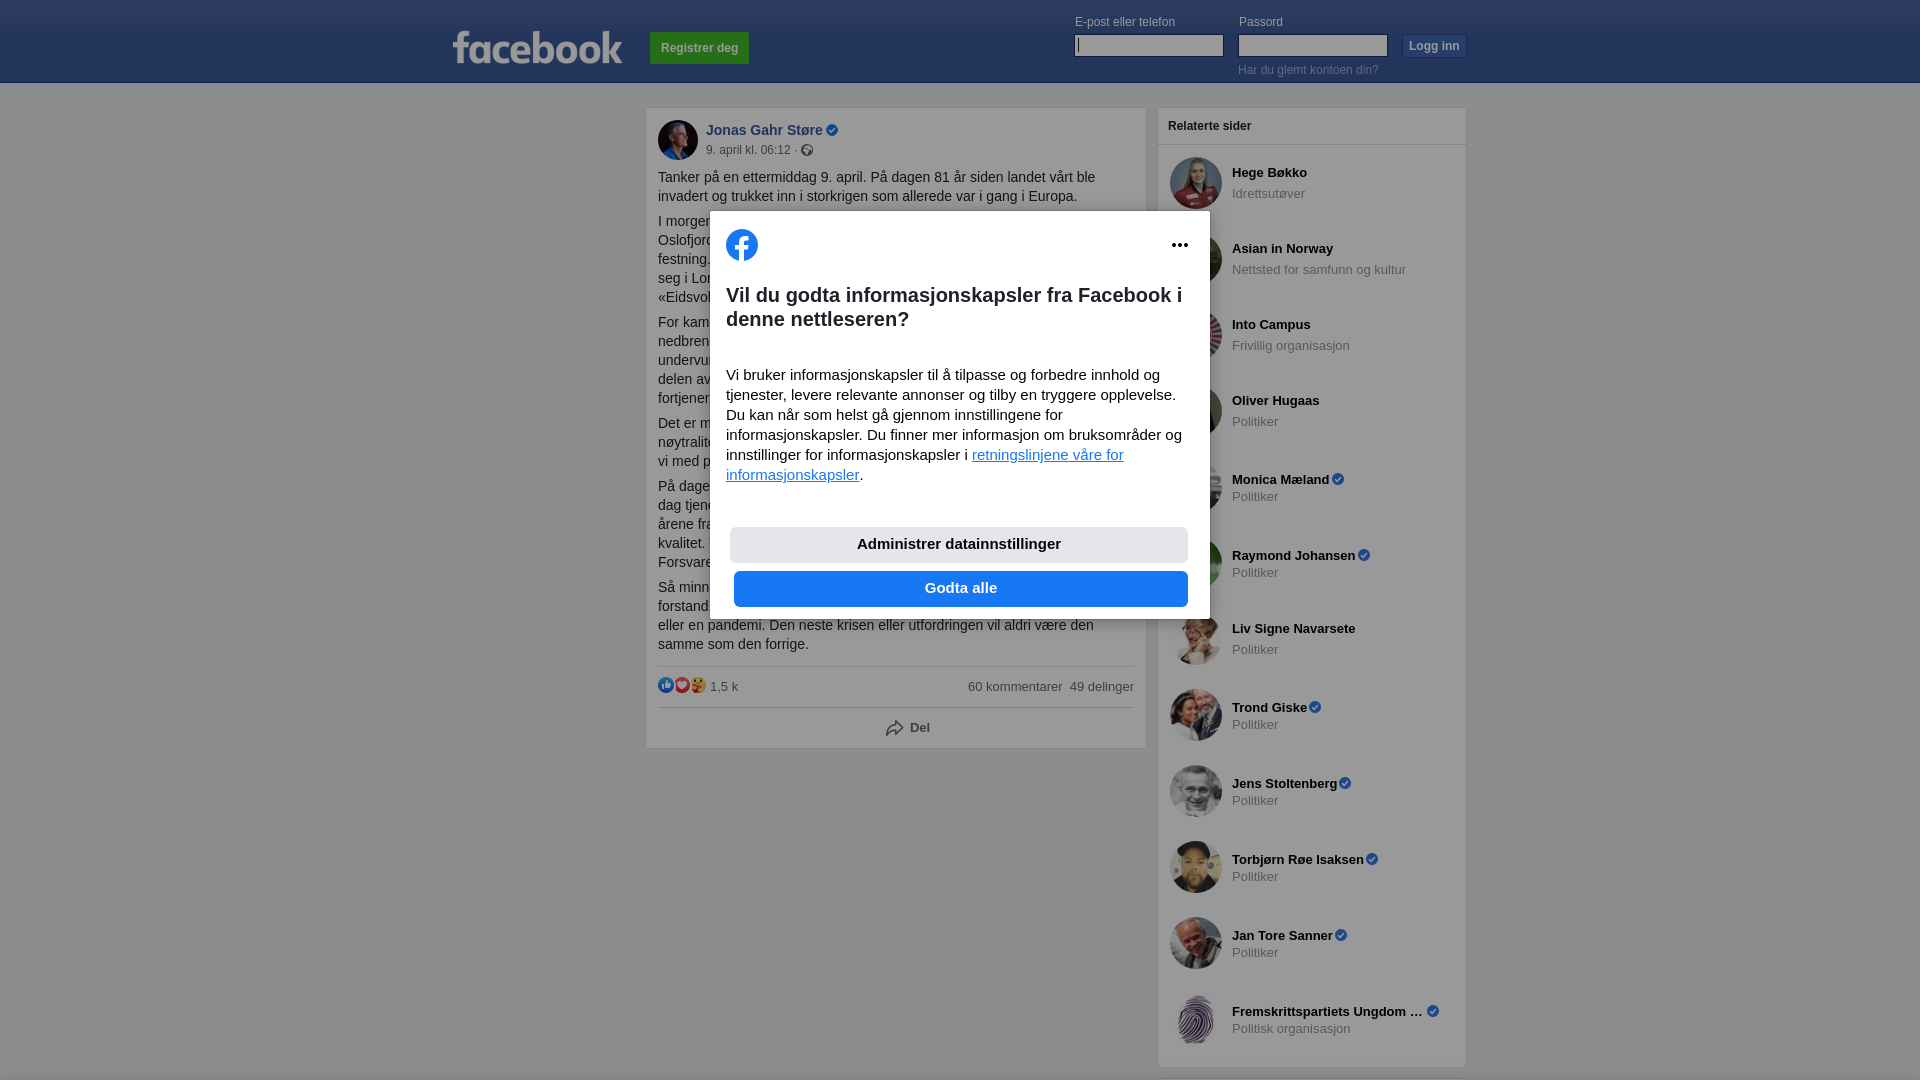Open Har du glemt kontoen din link
Image resolution: width=1920 pixels, height=1080 pixels.
click(x=1308, y=70)
